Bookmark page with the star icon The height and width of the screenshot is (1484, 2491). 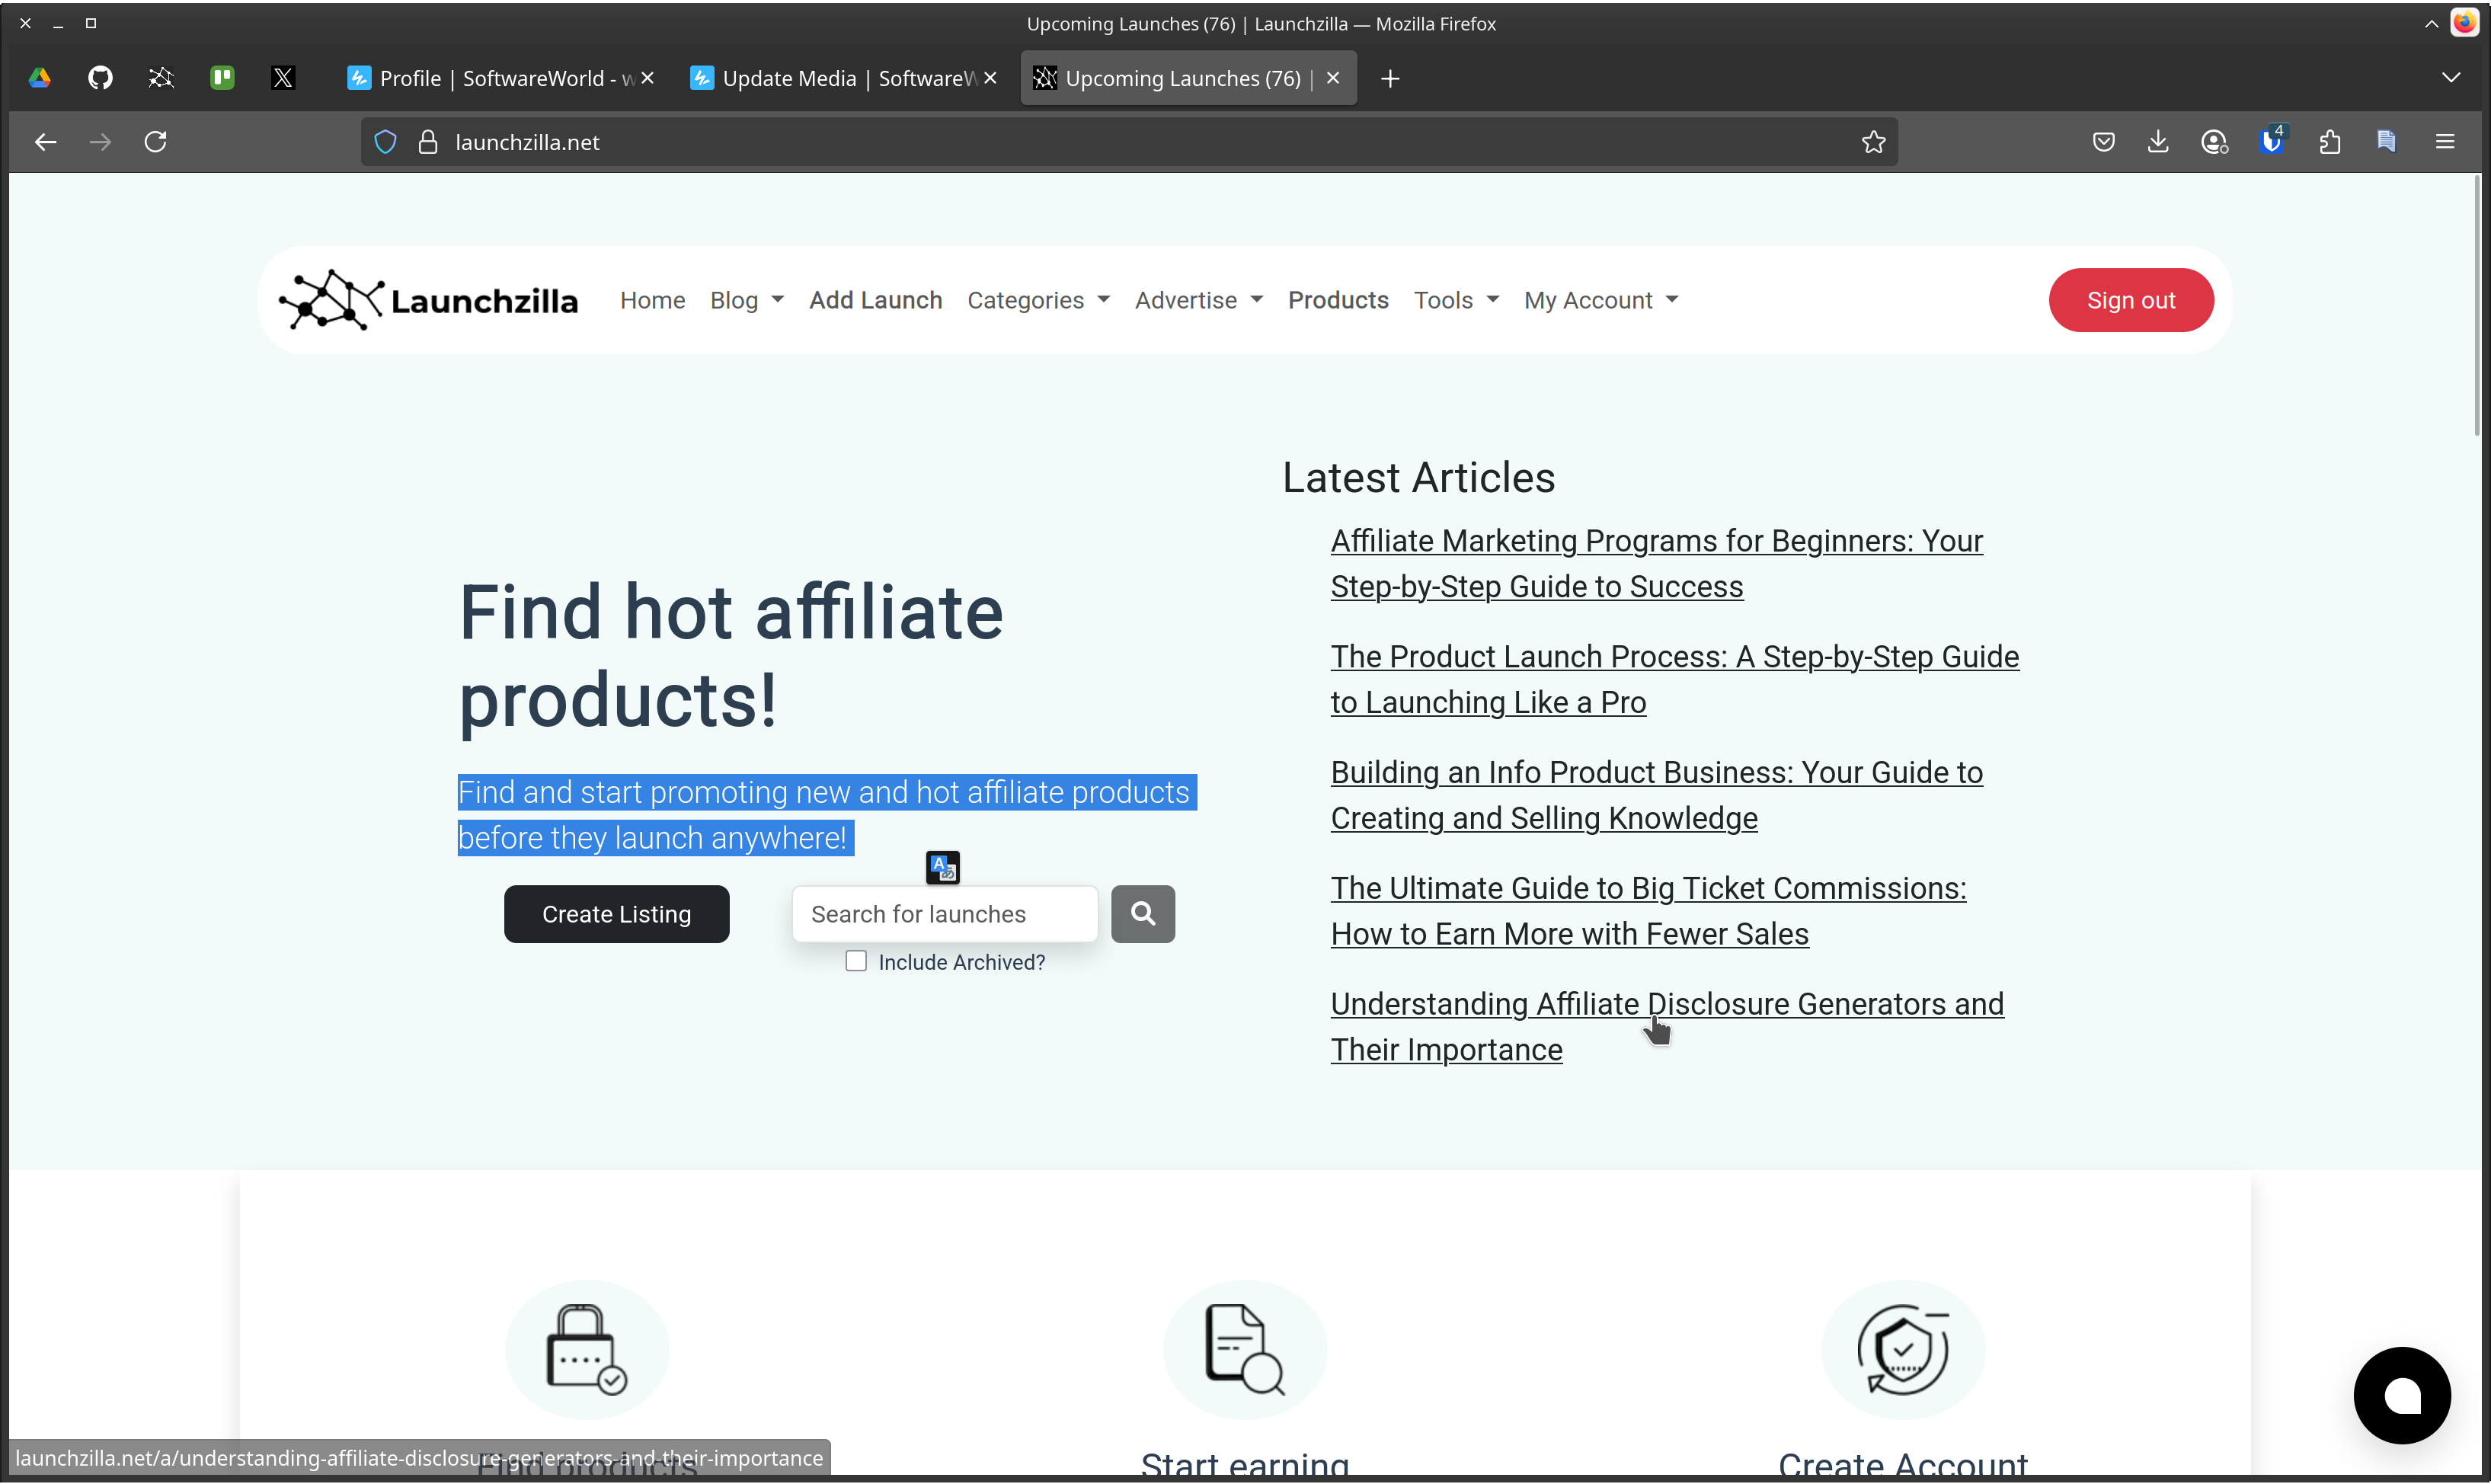coord(1873,142)
